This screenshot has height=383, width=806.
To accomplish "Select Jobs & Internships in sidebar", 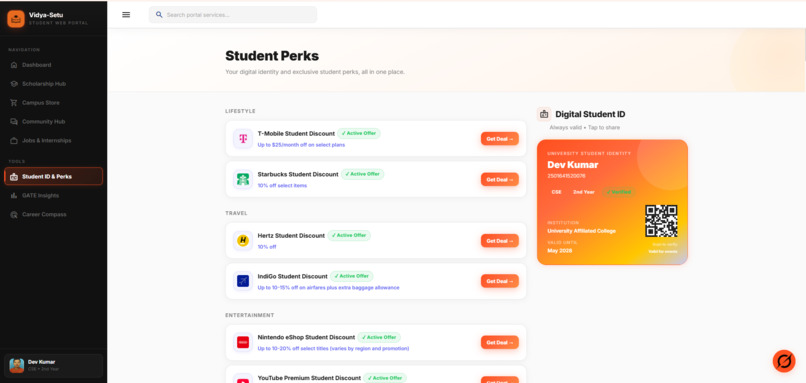I will click(x=53, y=140).
